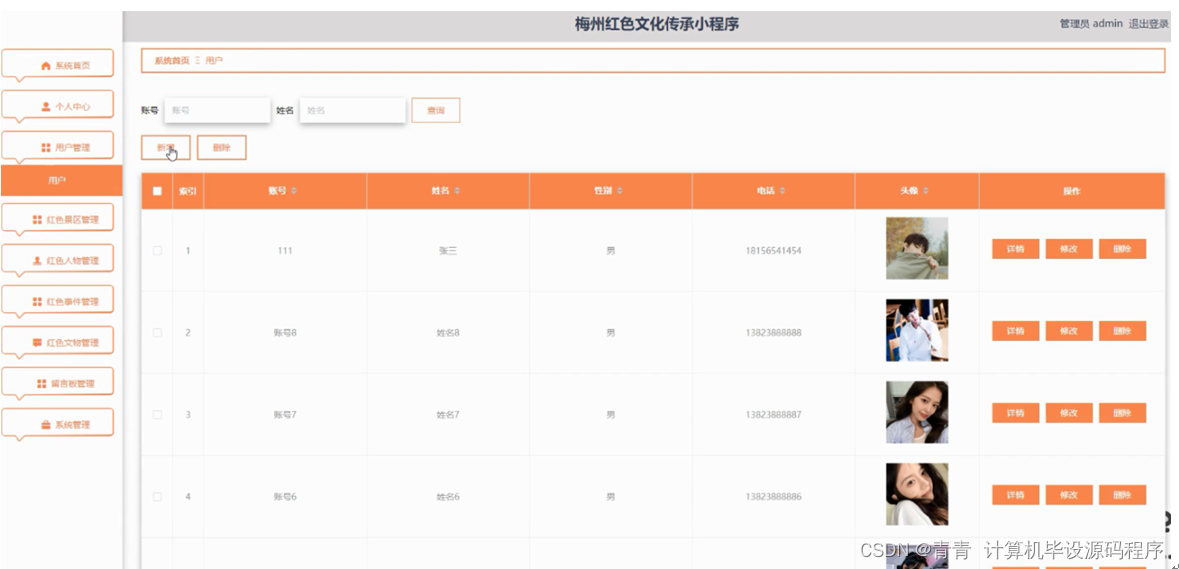Click grid icon beside 留言板管理
This screenshot has height=569, width=1179.
(x=41, y=383)
